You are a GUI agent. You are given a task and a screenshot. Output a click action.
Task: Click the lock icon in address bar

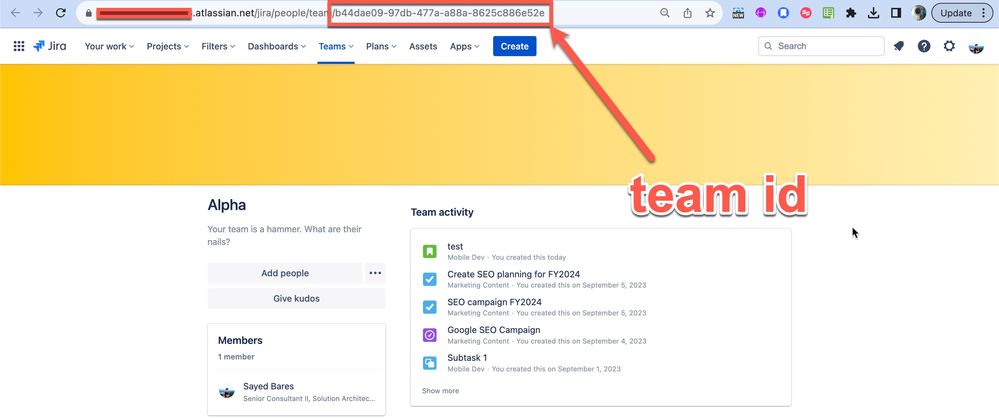click(x=89, y=13)
